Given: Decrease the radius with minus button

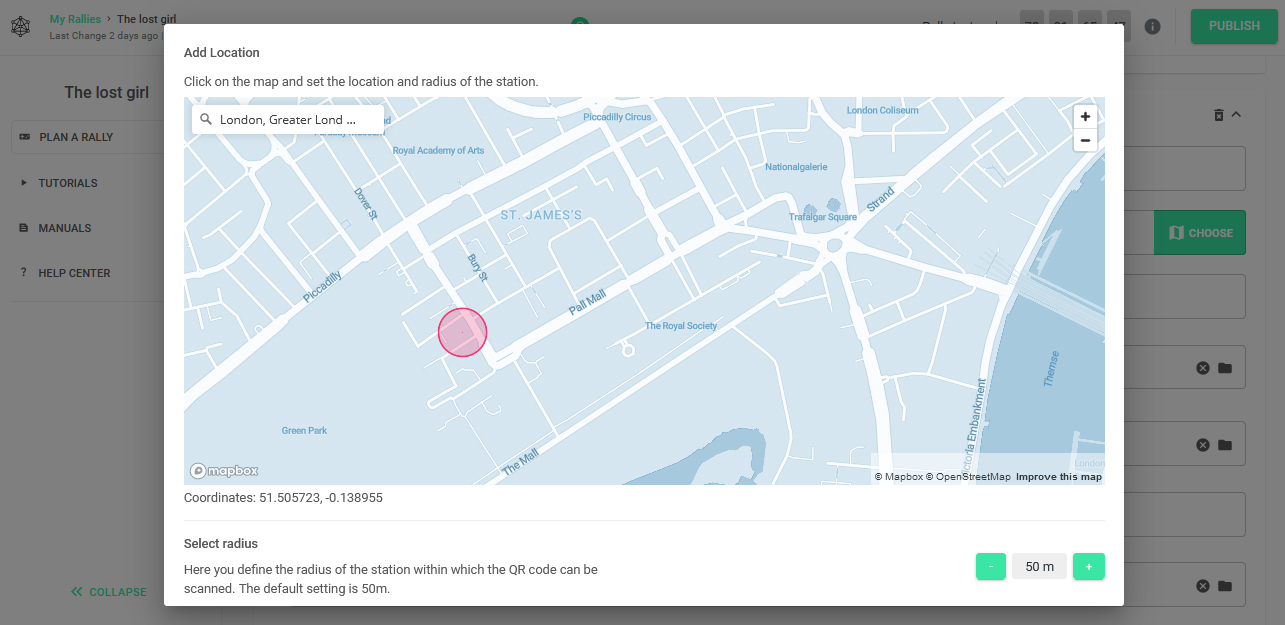Looking at the screenshot, I should pos(991,566).
